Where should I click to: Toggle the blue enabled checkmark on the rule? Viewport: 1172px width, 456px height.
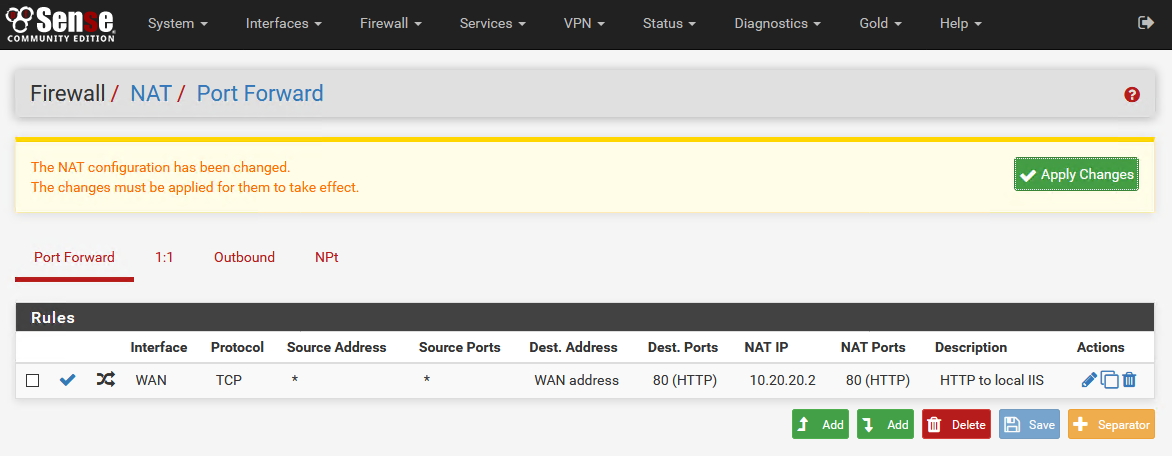[x=68, y=380]
